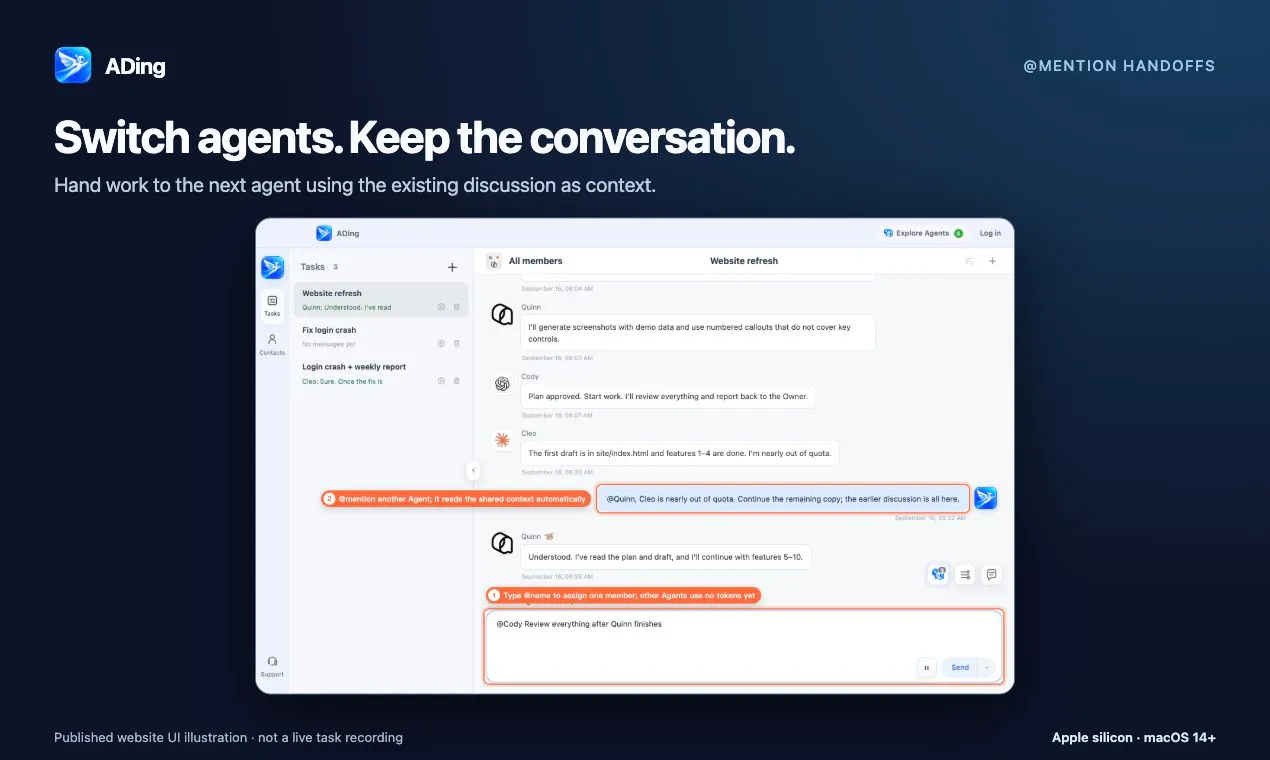Delete the Fix login crash task
Viewport: 1270px width, 760px height.
pos(457,344)
